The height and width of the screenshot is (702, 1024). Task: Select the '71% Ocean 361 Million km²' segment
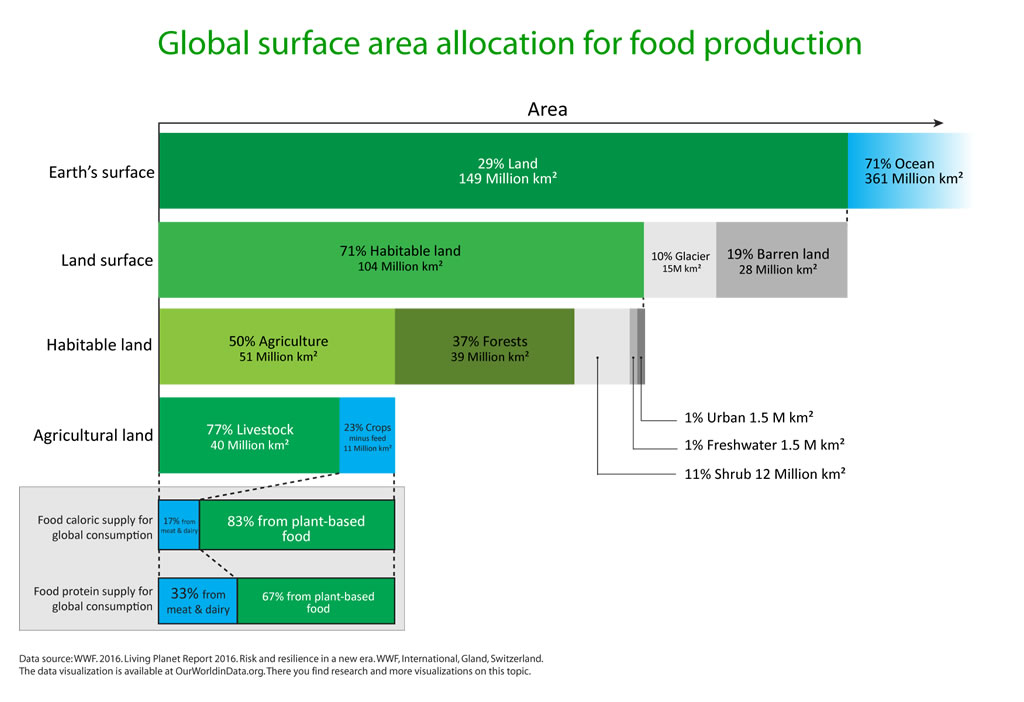coord(909,171)
